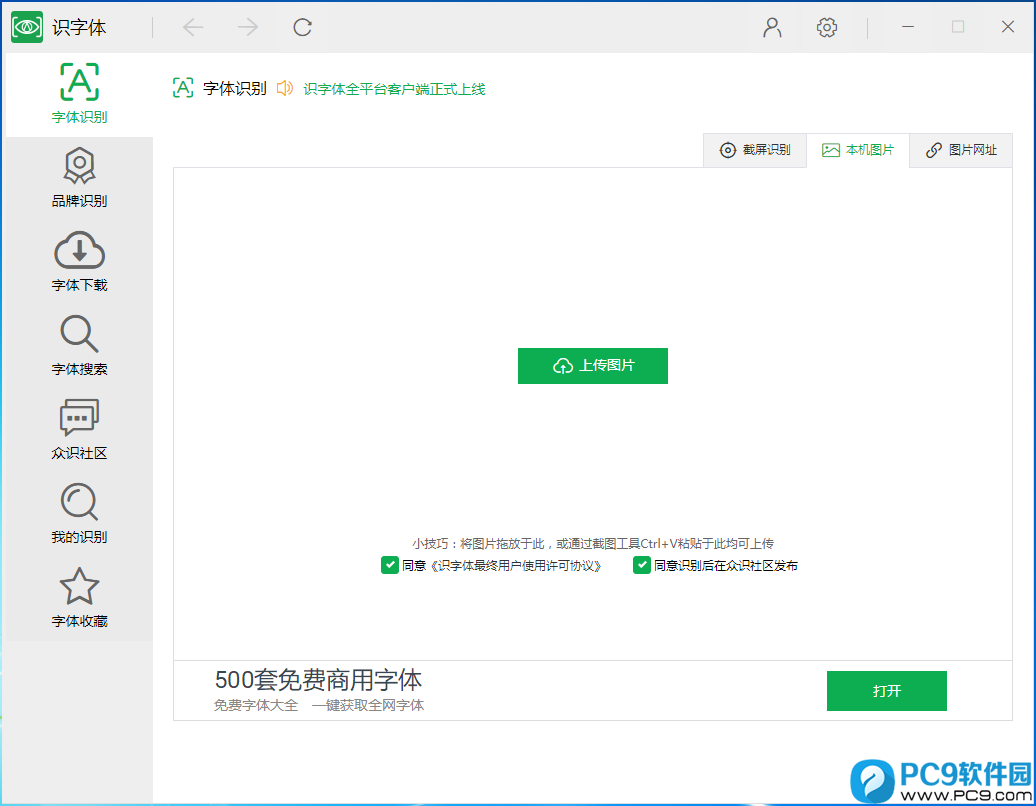Click the 打开 button
The image size is (1036, 806).
pyautogui.click(x=887, y=691)
